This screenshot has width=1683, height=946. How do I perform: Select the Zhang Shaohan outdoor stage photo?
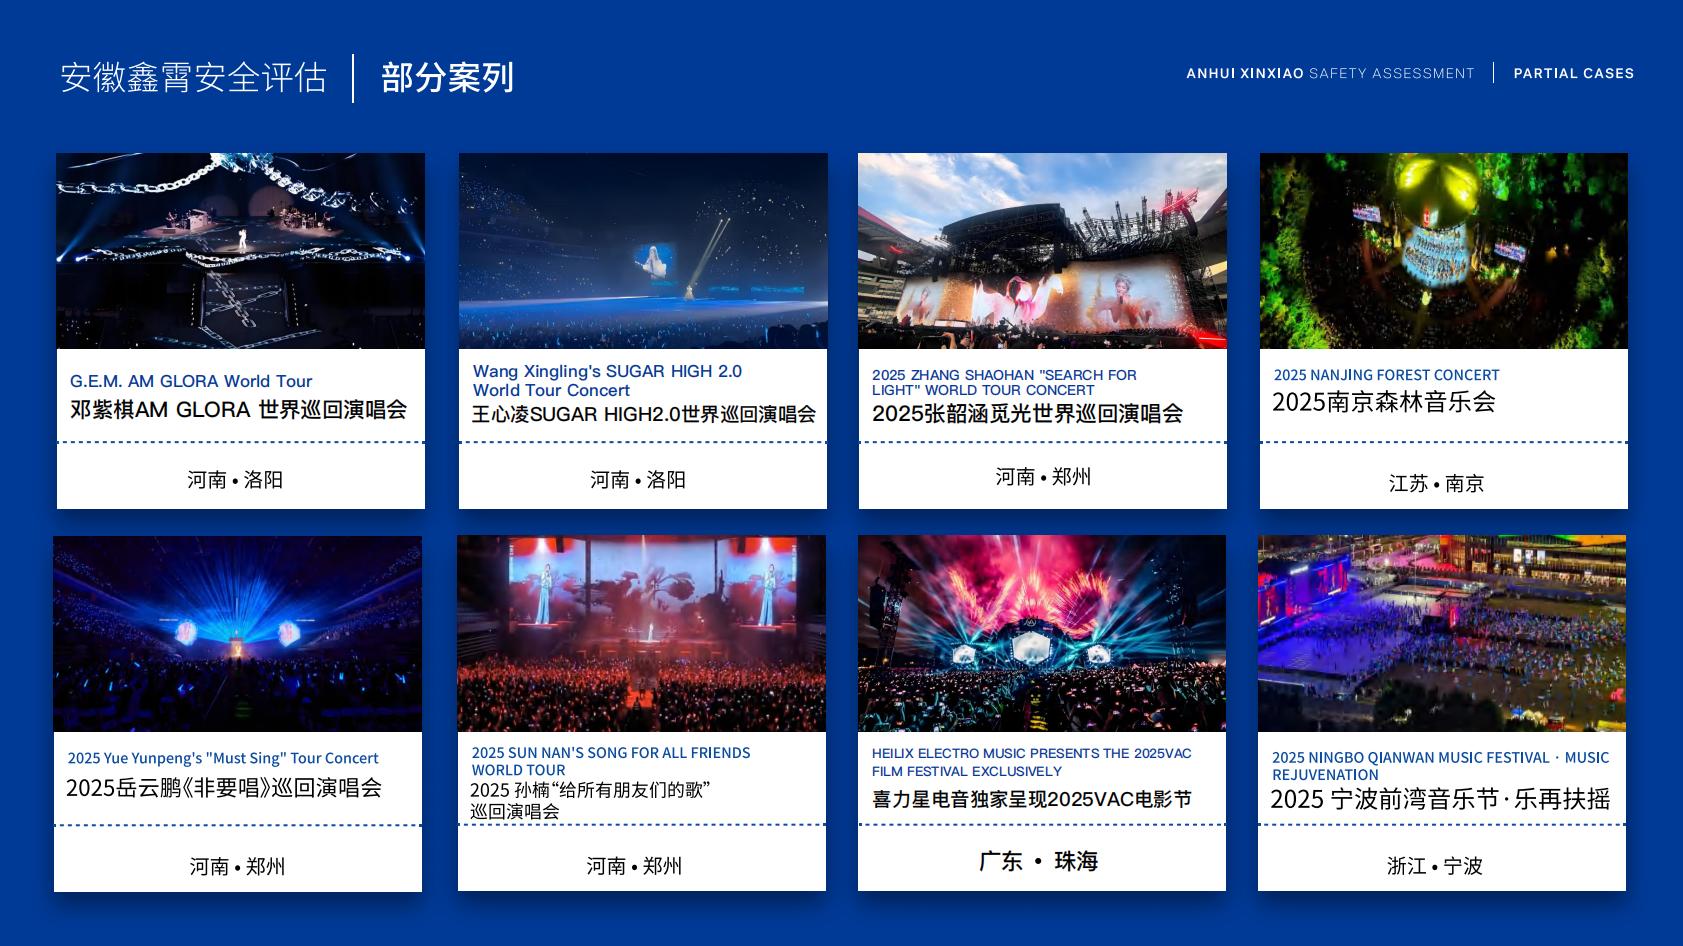coord(1042,251)
